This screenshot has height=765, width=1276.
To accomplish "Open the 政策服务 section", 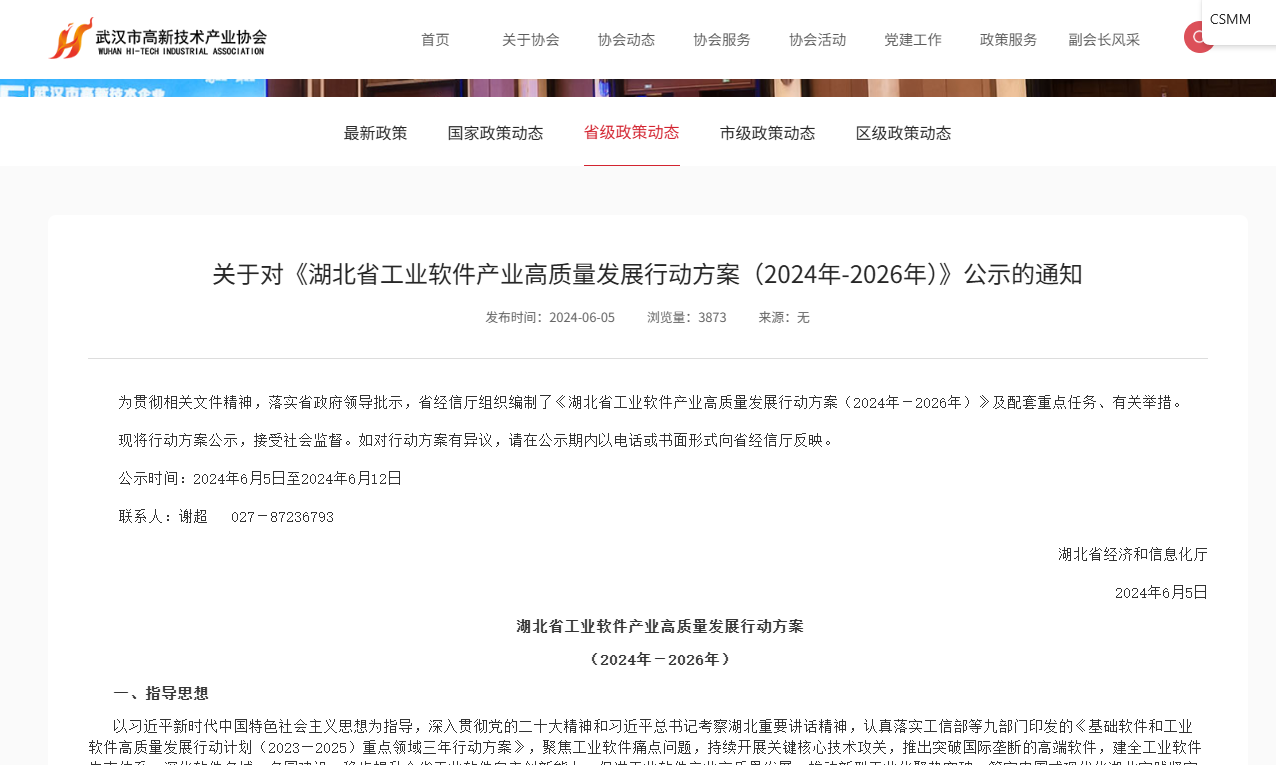I will click(1008, 40).
